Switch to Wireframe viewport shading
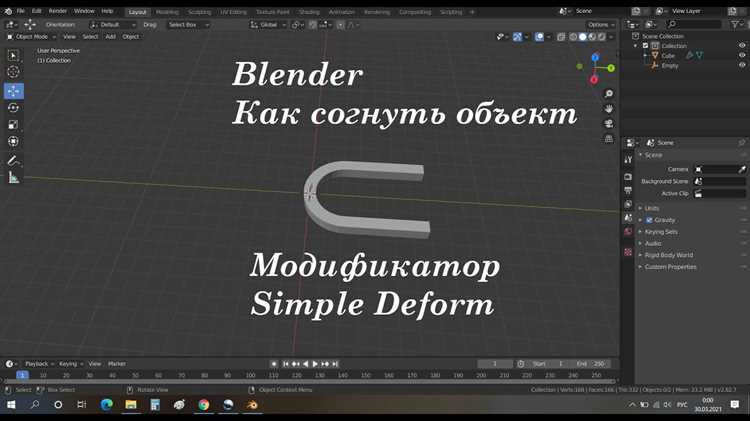The width and height of the screenshot is (750, 421). click(x=573, y=37)
